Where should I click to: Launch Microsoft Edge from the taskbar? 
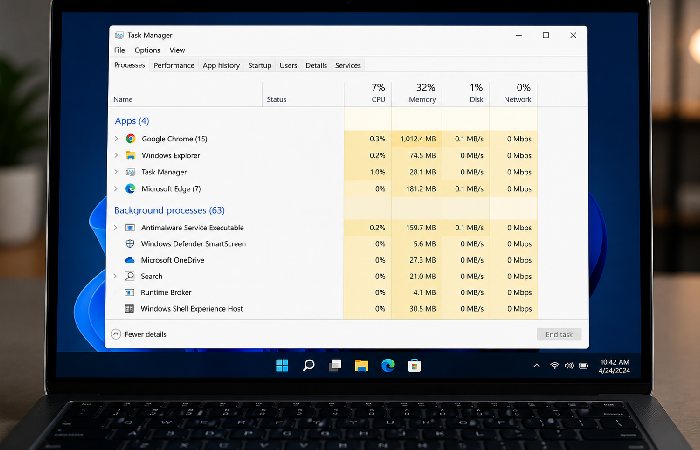pyautogui.click(x=388, y=366)
